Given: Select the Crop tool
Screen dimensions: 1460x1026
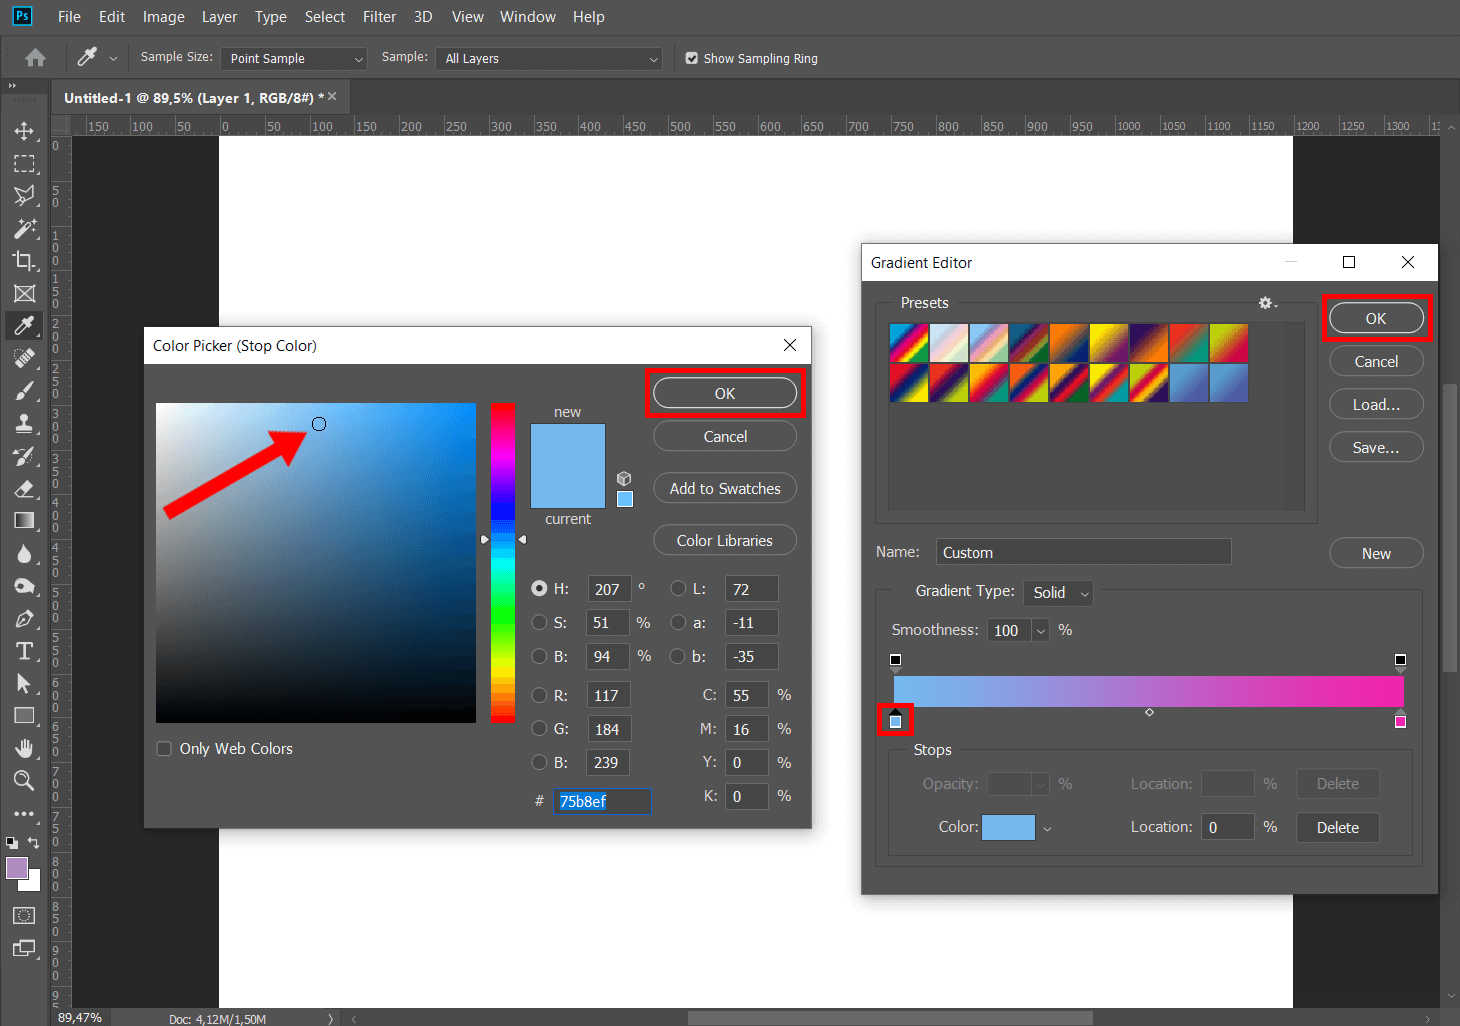Looking at the screenshot, I should pos(25,261).
